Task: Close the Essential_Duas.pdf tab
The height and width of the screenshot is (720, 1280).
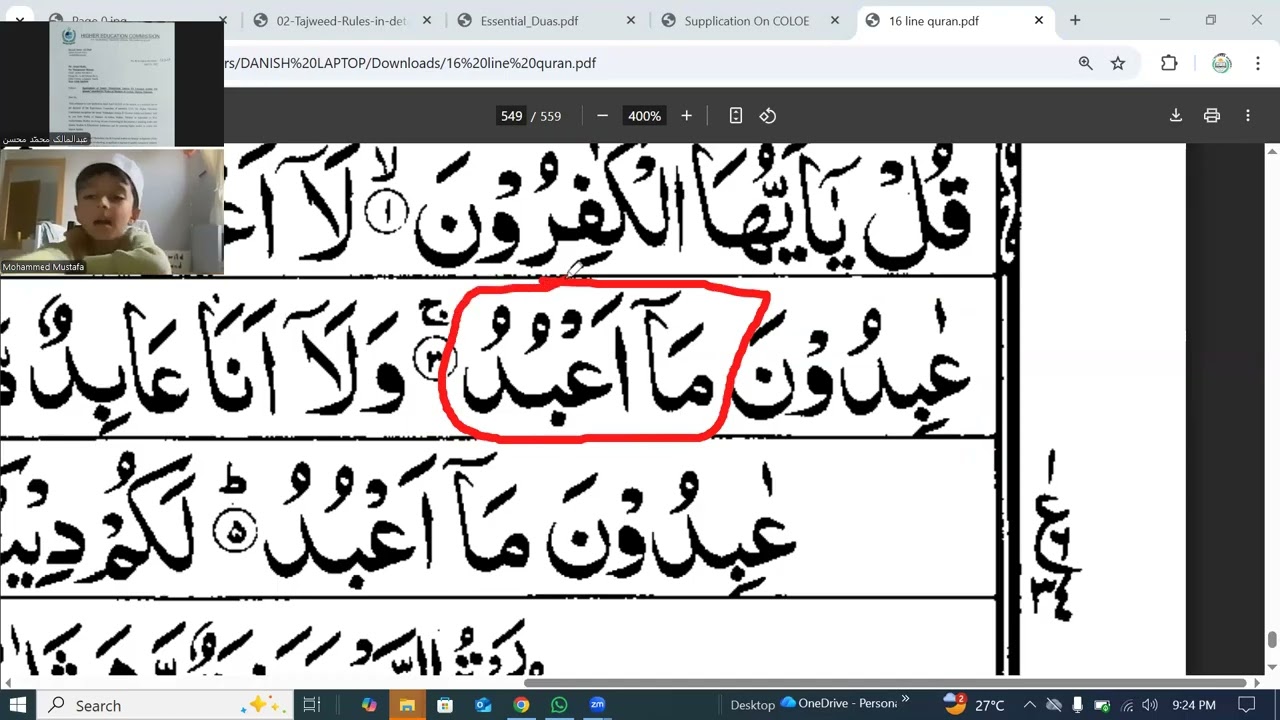Action: click(631, 21)
